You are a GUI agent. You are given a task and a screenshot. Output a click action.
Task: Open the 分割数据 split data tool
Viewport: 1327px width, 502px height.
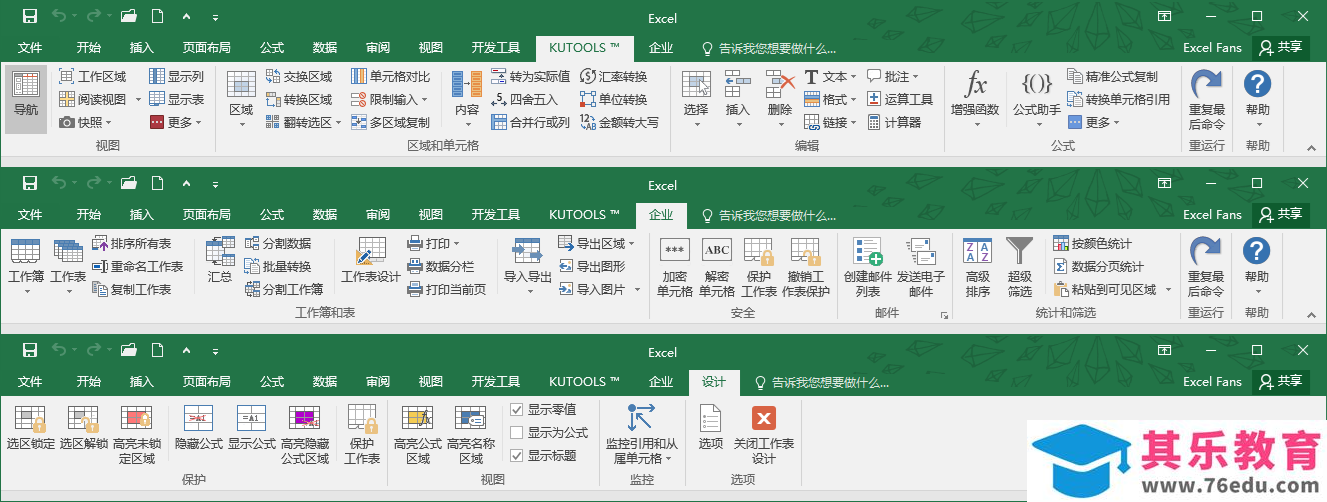[278, 243]
